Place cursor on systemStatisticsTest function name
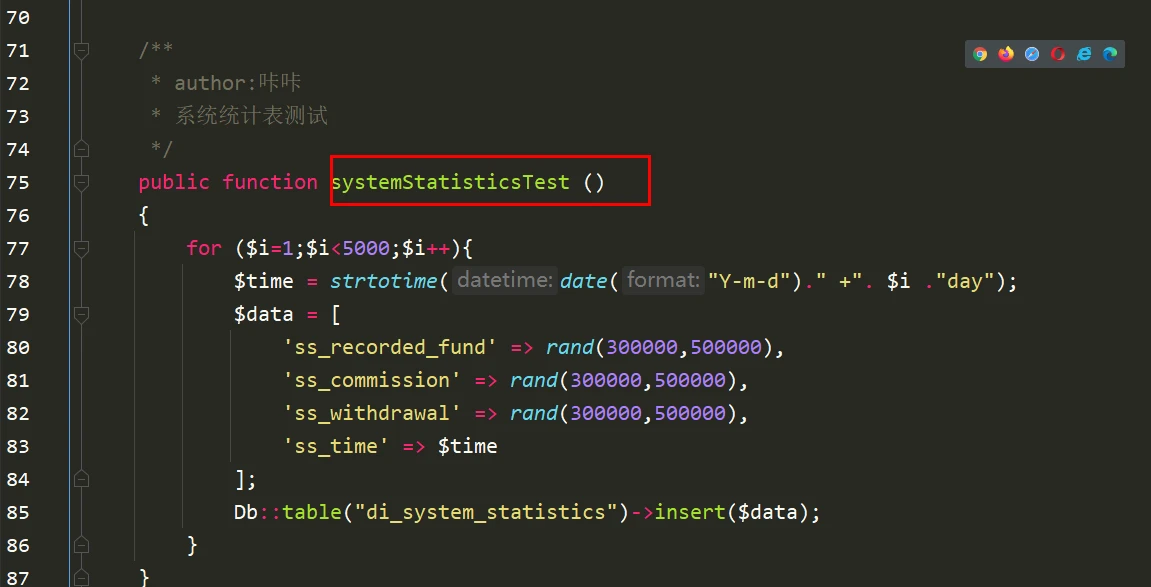 coord(450,182)
